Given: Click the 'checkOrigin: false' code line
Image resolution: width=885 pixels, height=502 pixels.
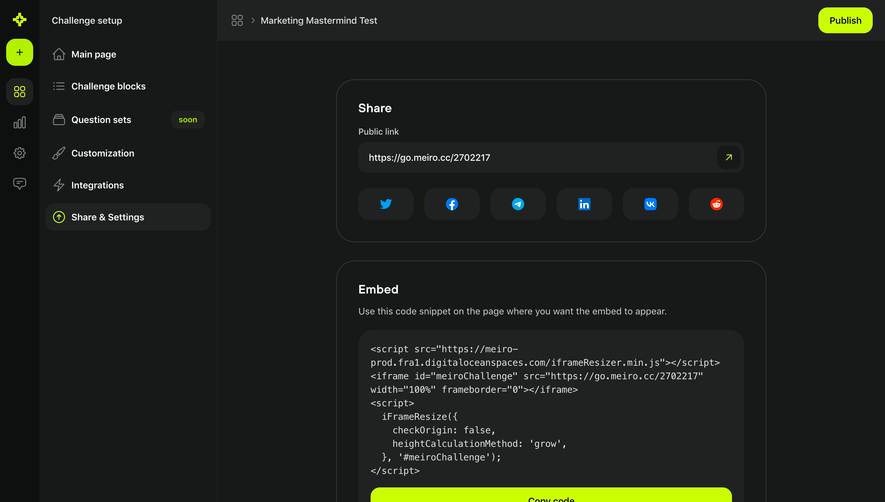Looking at the screenshot, I should [x=444, y=430].
